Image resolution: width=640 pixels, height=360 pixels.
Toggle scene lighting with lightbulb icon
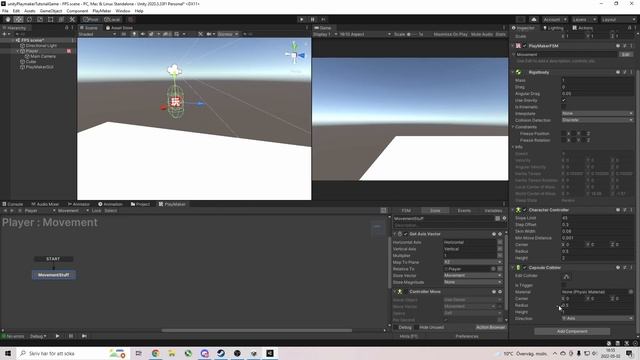pos(134,34)
